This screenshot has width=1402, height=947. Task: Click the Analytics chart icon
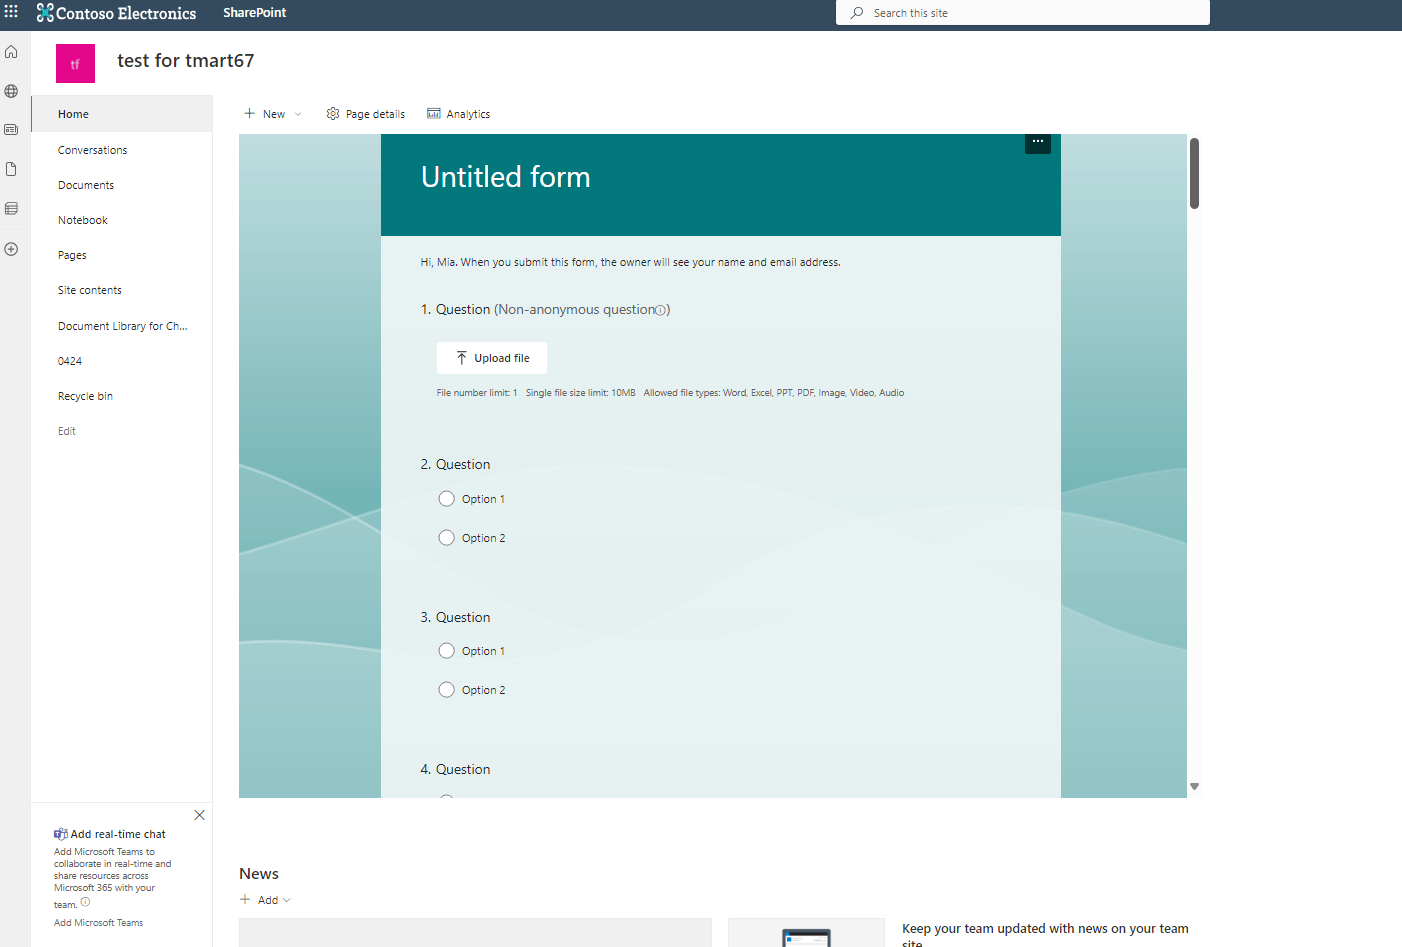pos(434,114)
